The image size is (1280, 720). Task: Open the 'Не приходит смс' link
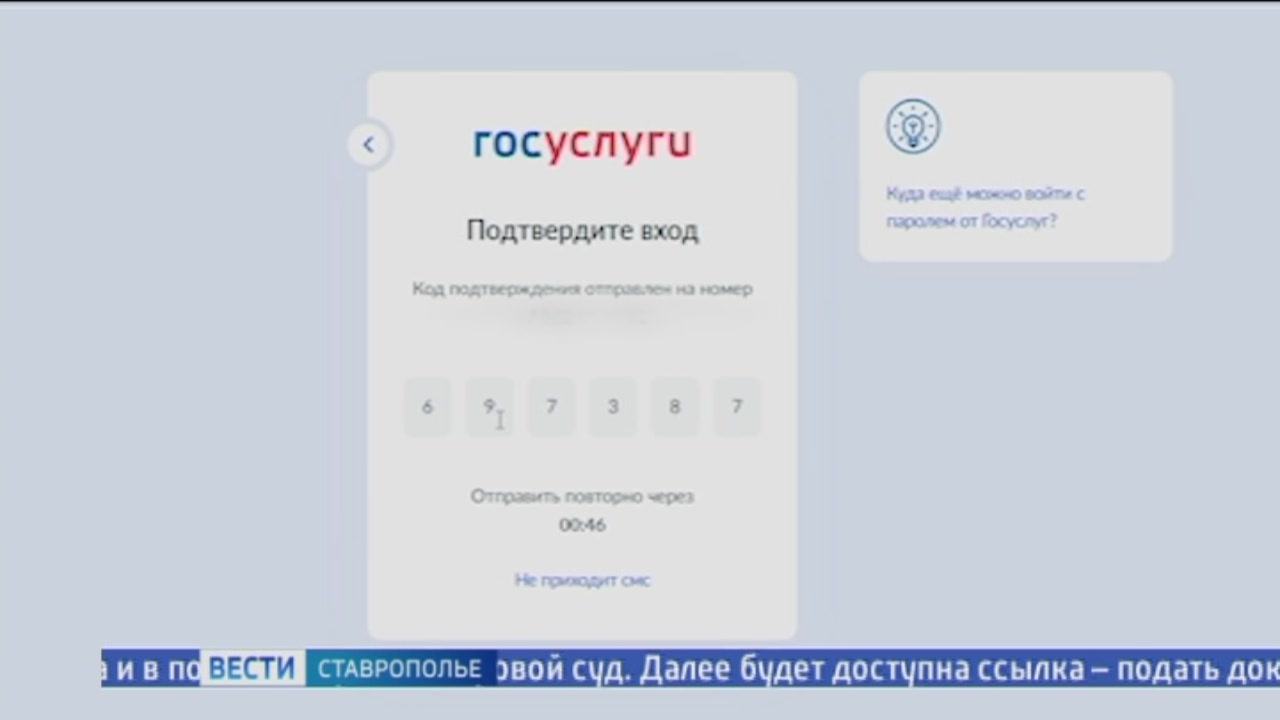tap(582, 580)
